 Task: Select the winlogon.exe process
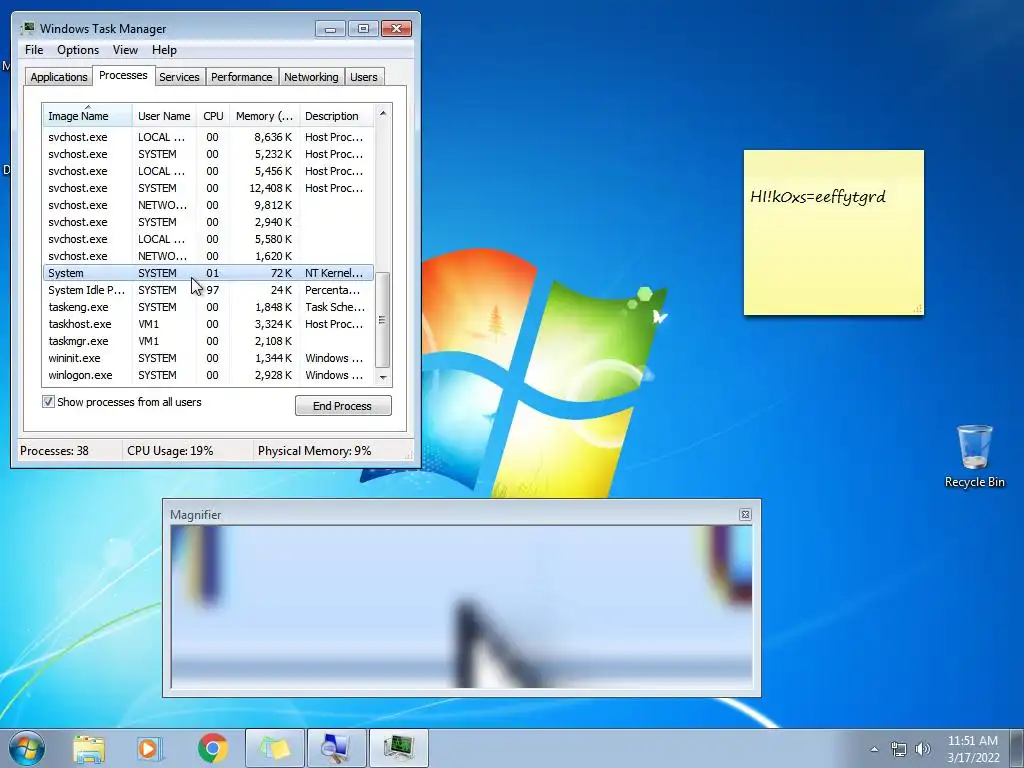pyautogui.click(x=208, y=375)
